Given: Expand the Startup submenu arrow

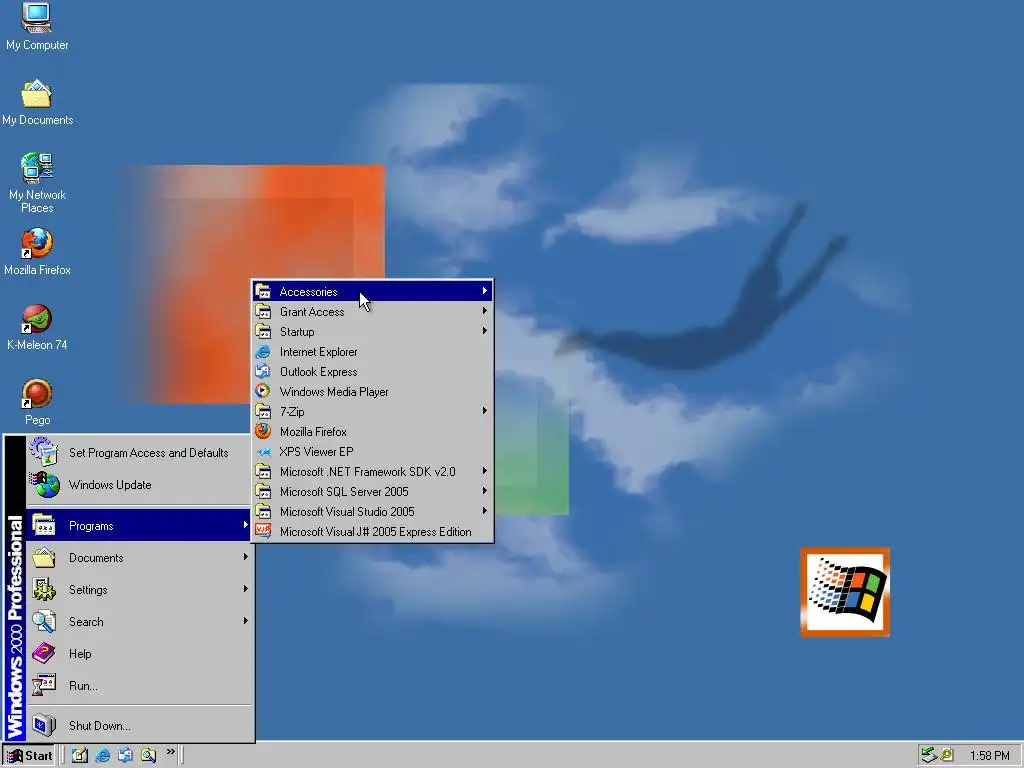Looking at the screenshot, I should (485, 330).
